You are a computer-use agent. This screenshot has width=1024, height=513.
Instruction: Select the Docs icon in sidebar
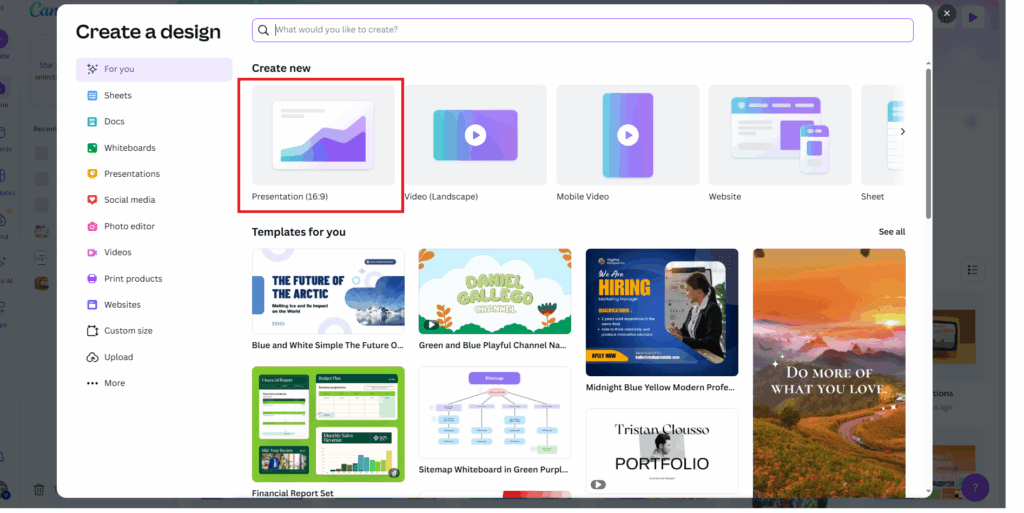pyautogui.click(x=92, y=121)
